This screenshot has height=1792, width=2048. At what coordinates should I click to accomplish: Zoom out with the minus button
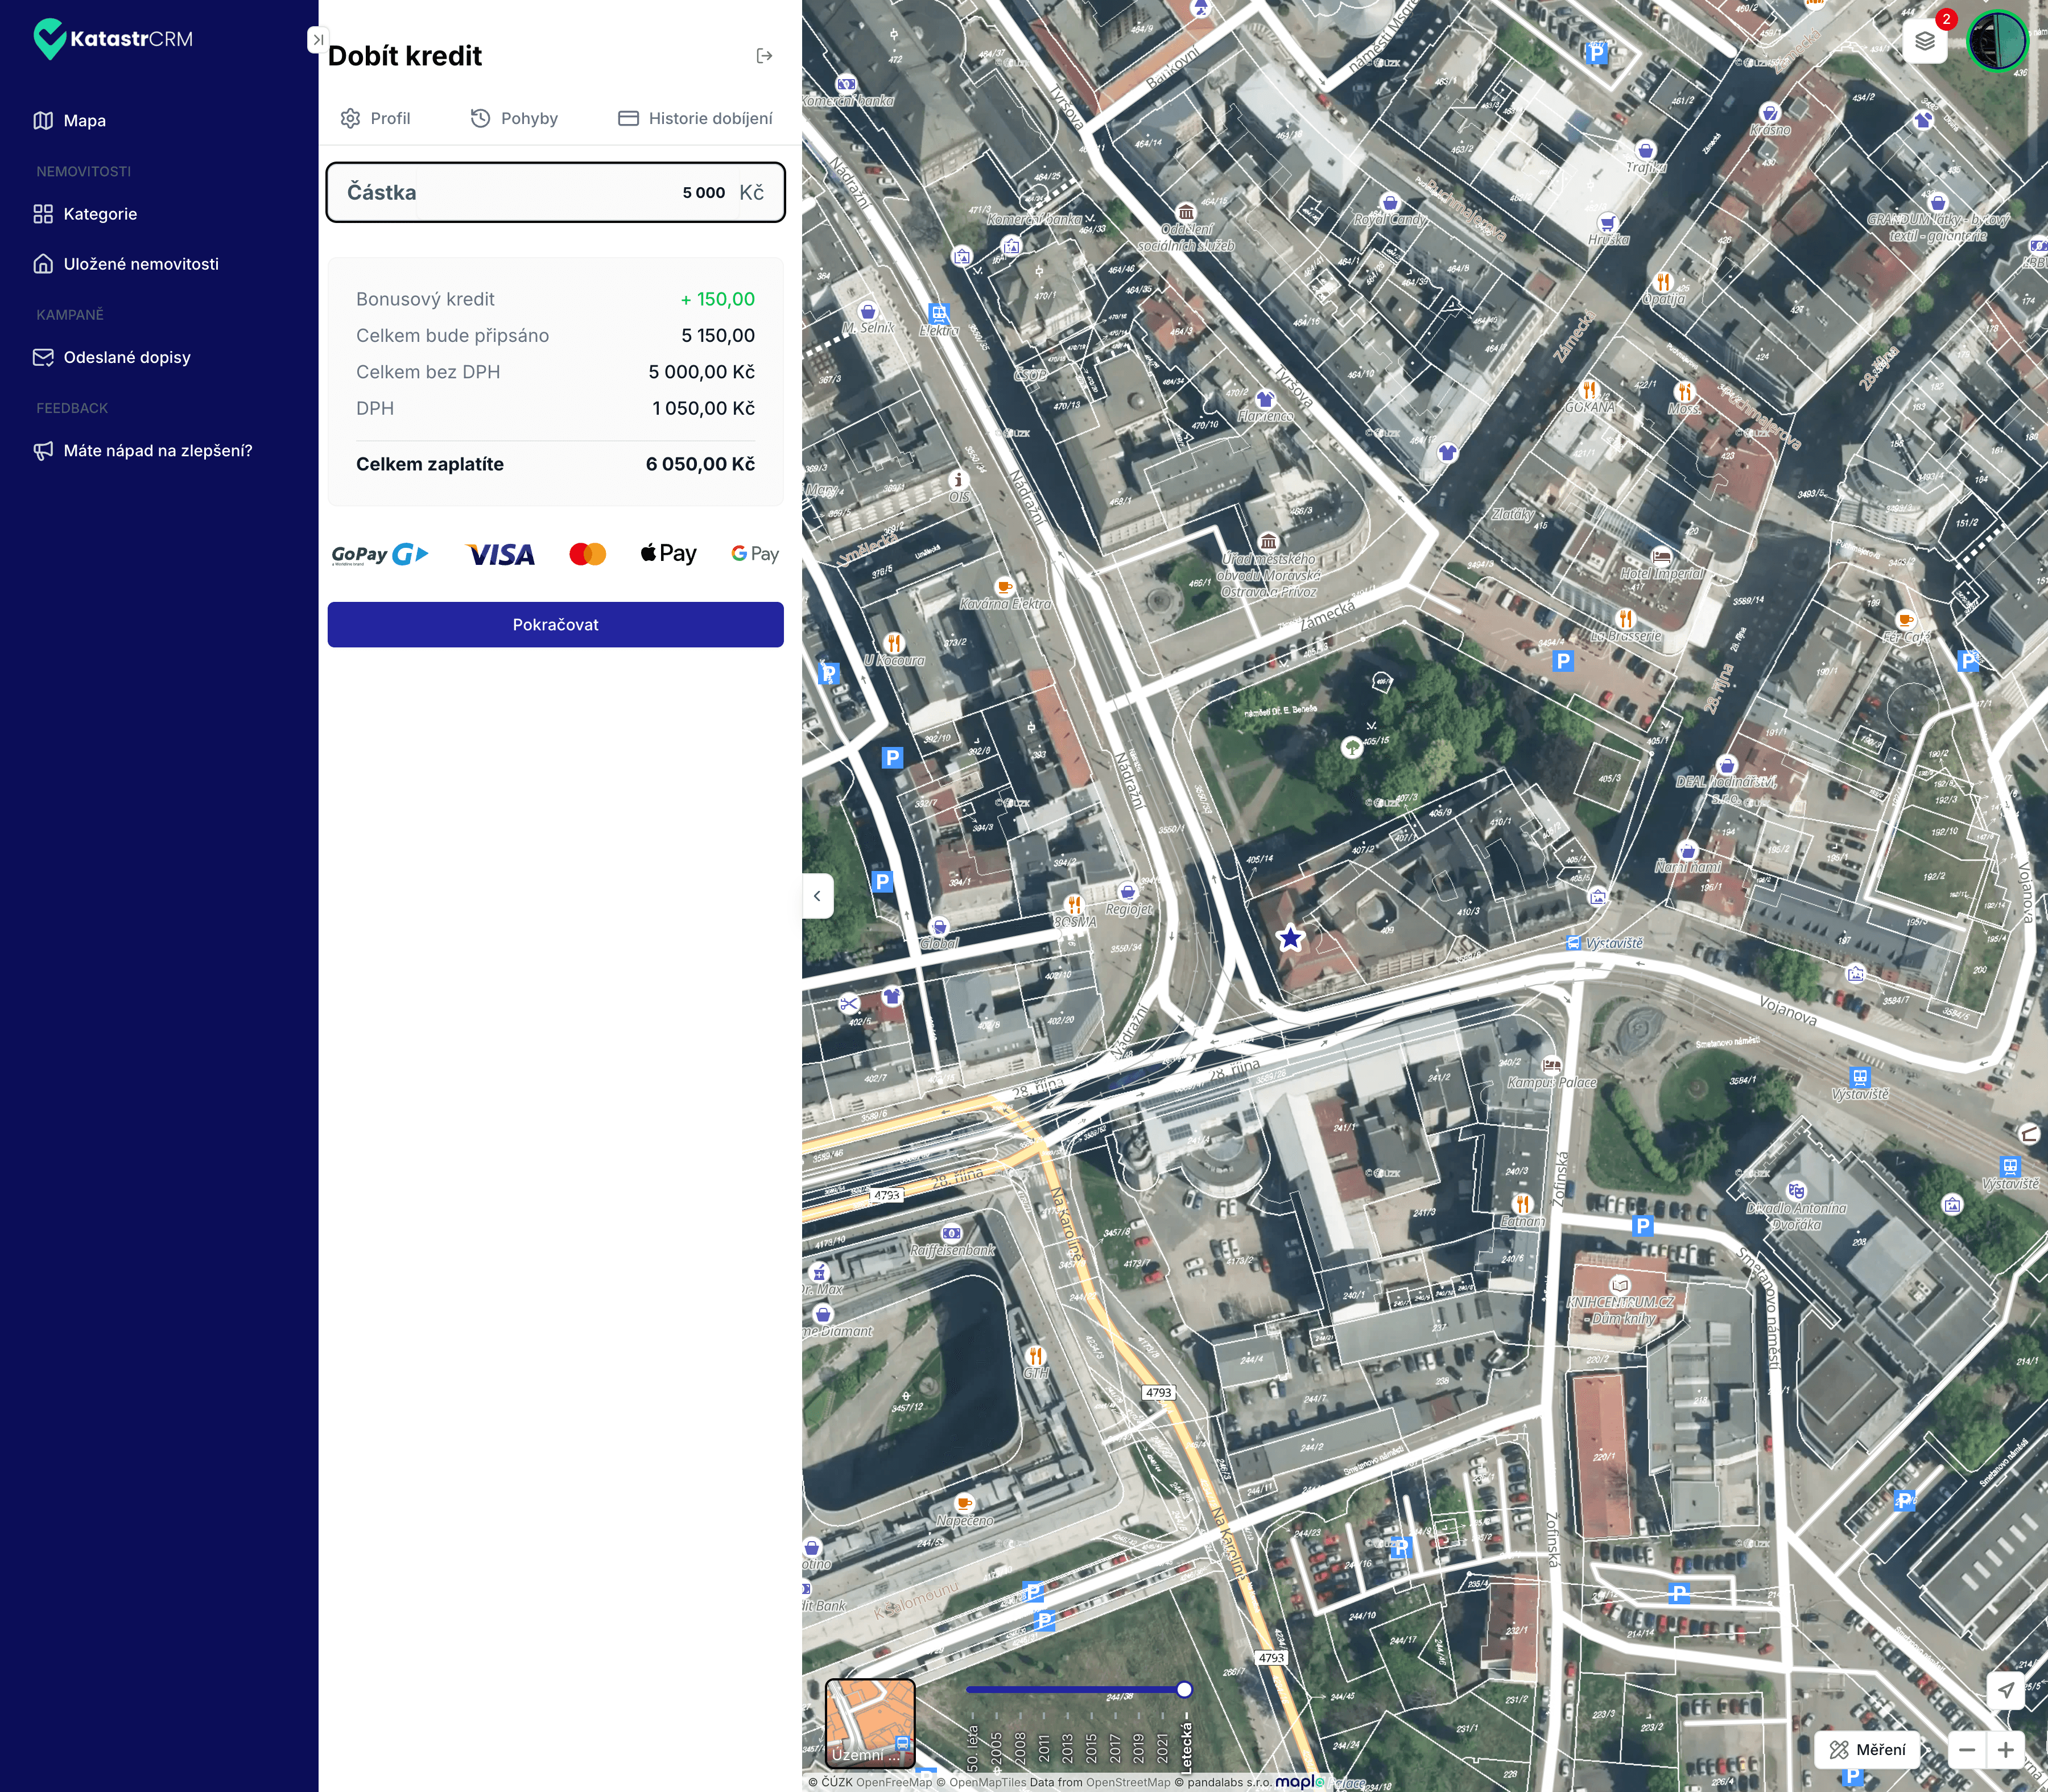click(x=1967, y=1750)
